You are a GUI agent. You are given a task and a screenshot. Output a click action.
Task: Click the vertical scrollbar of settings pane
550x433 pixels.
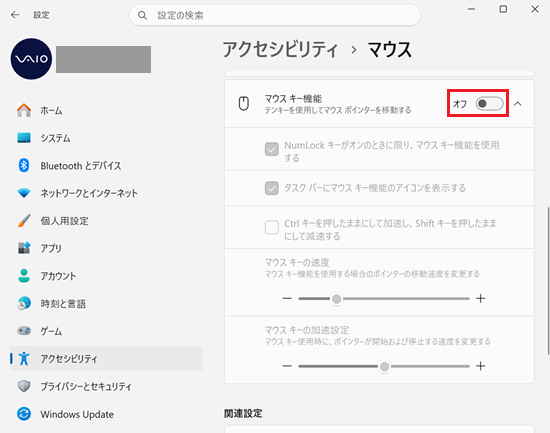pyautogui.click(x=548, y=281)
